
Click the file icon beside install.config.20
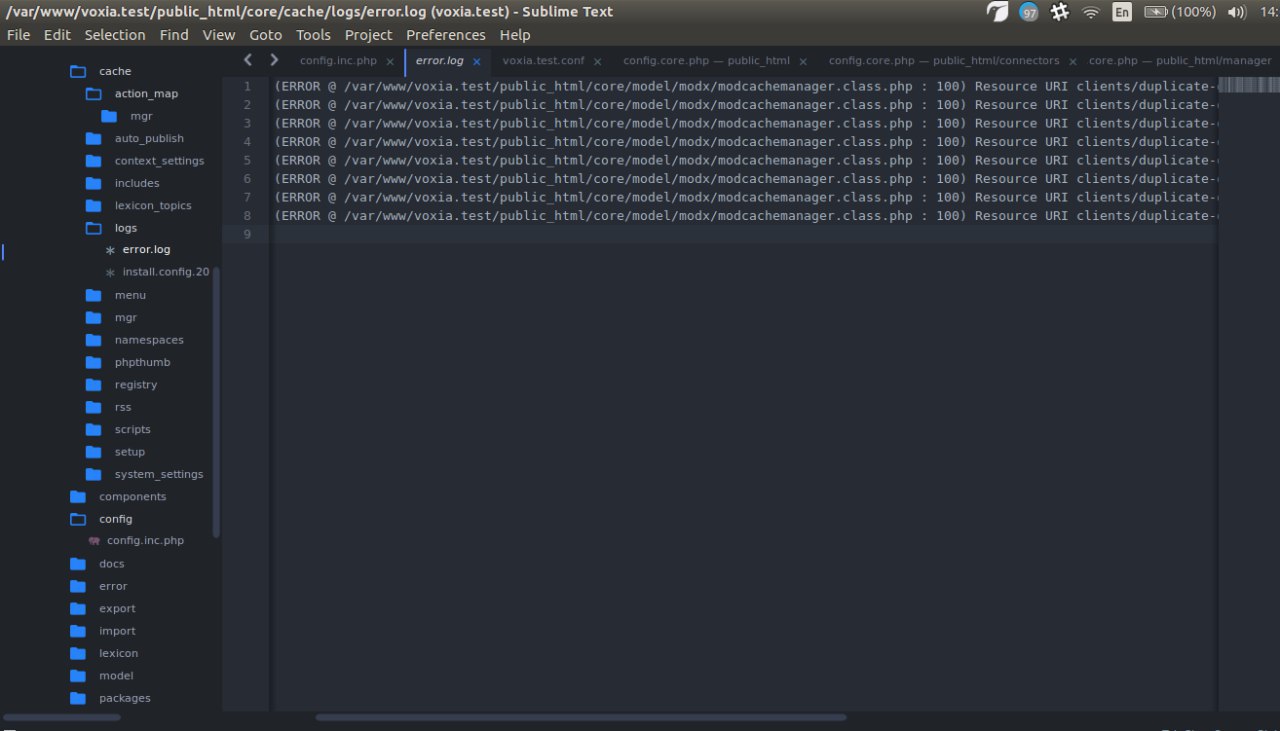coord(110,272)
